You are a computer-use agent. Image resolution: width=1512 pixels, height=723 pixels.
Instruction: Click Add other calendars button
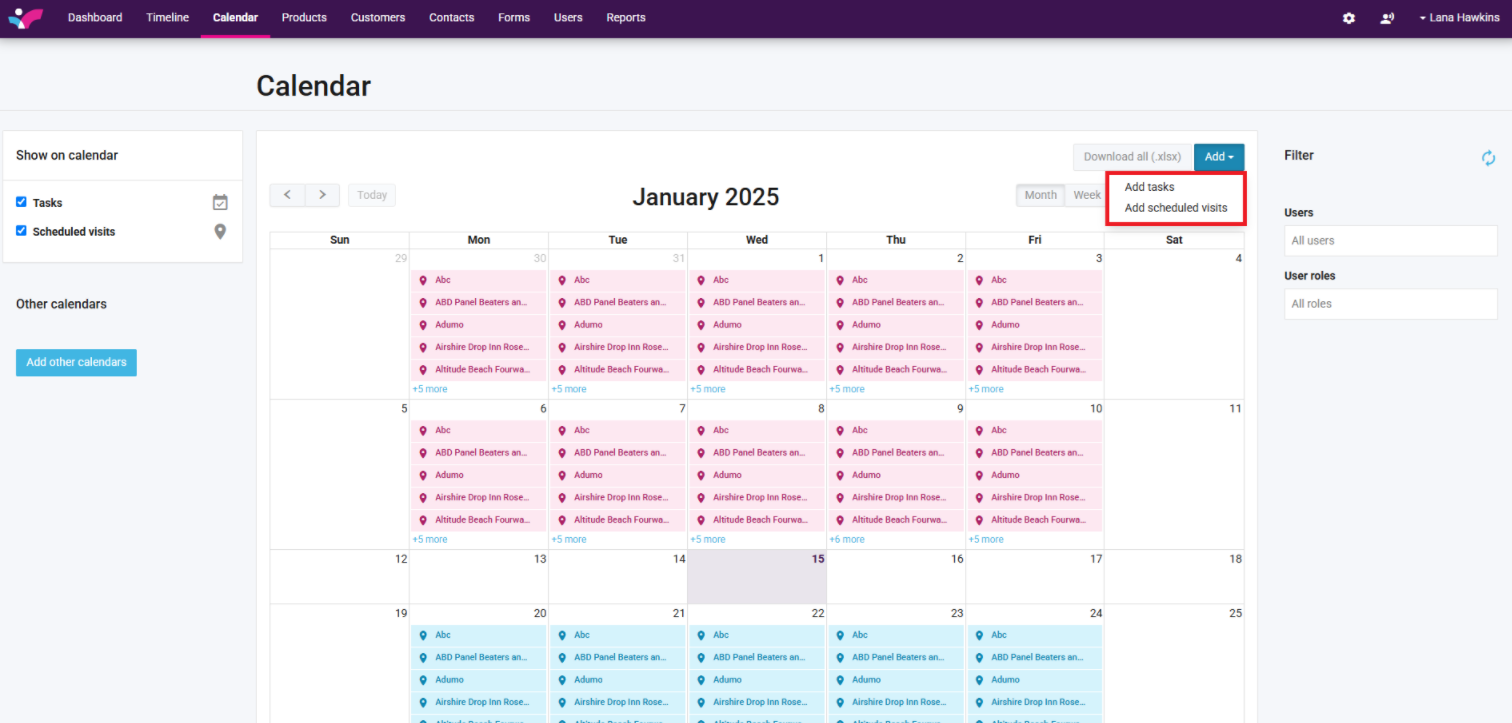(x=76, y=362)
